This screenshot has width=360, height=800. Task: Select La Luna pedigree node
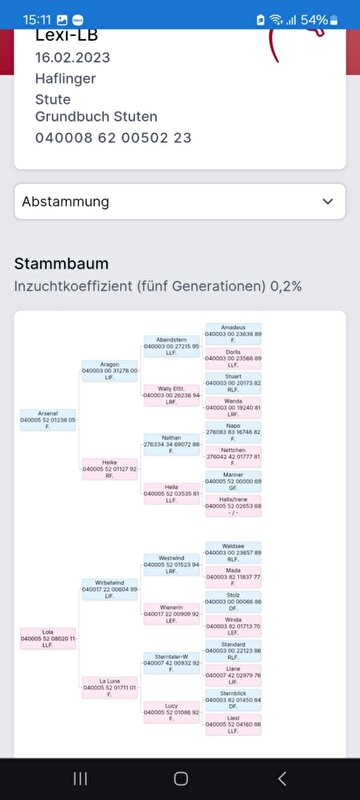pyautogui.click(x=110, y=687)
